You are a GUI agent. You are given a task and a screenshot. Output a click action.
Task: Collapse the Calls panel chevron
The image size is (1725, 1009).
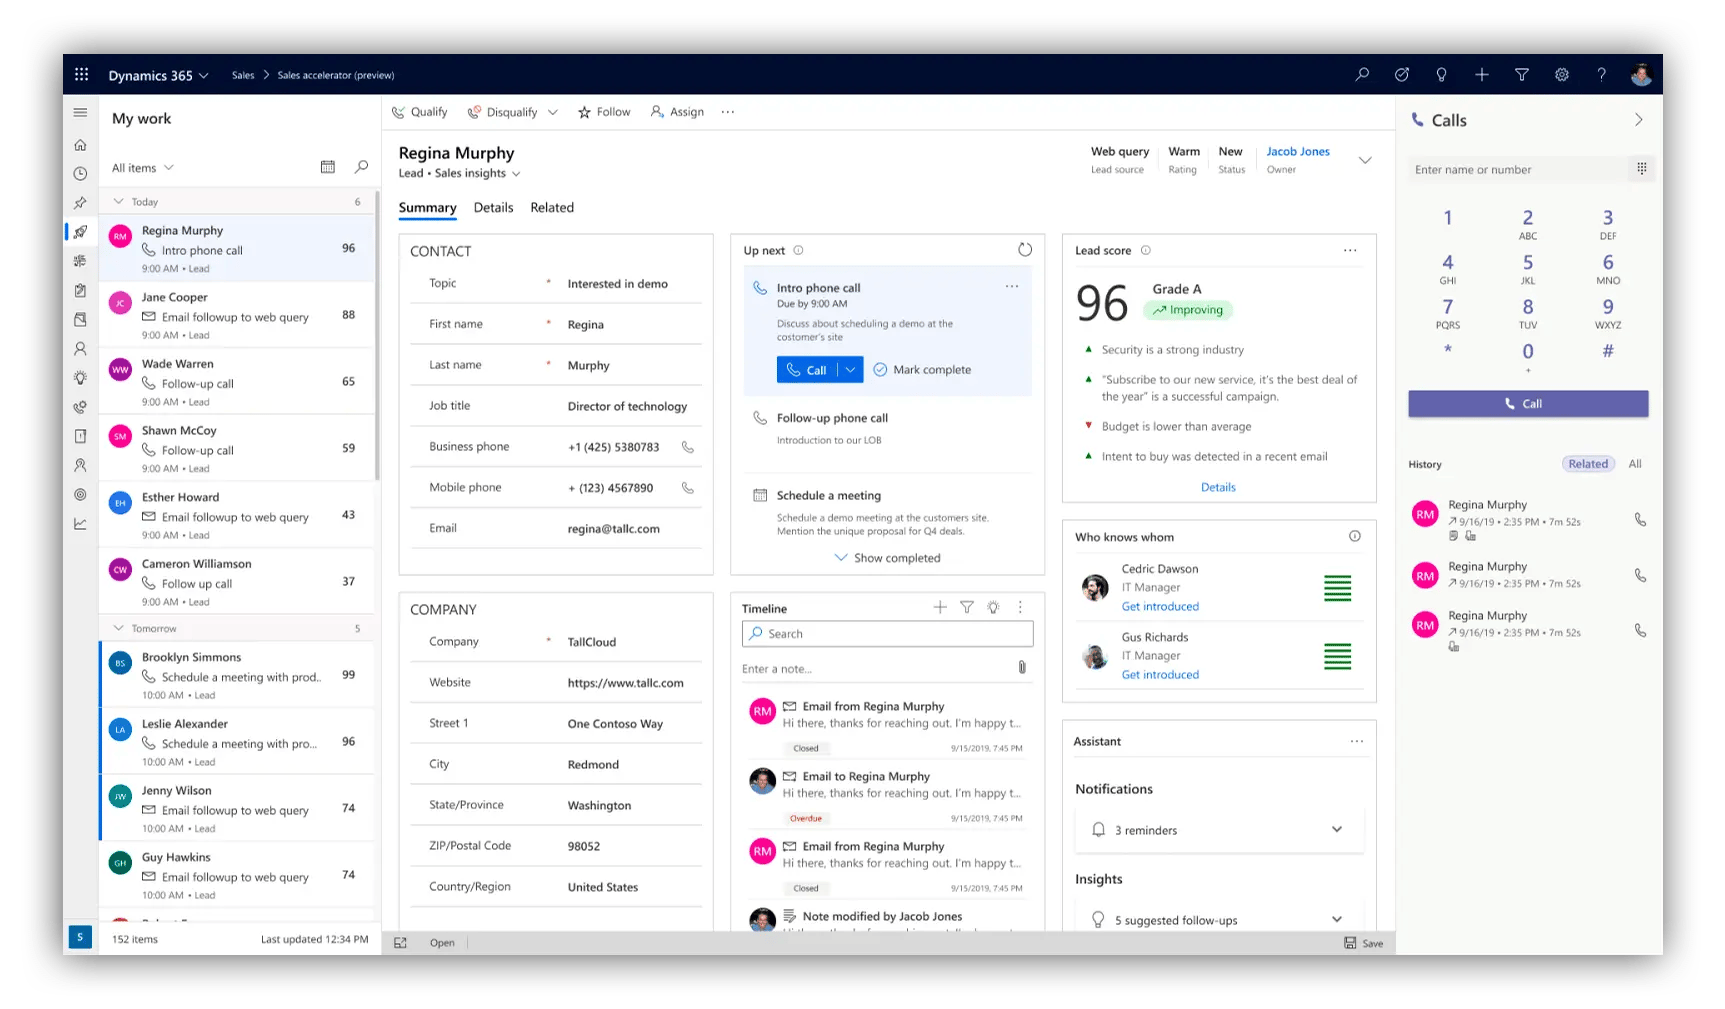[x=1638, y=120]
